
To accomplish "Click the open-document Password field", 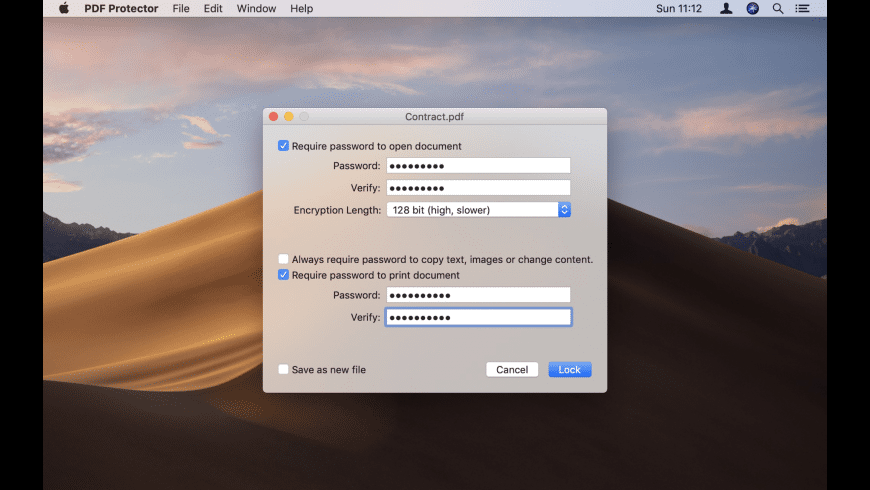I will tap(478, 165).
